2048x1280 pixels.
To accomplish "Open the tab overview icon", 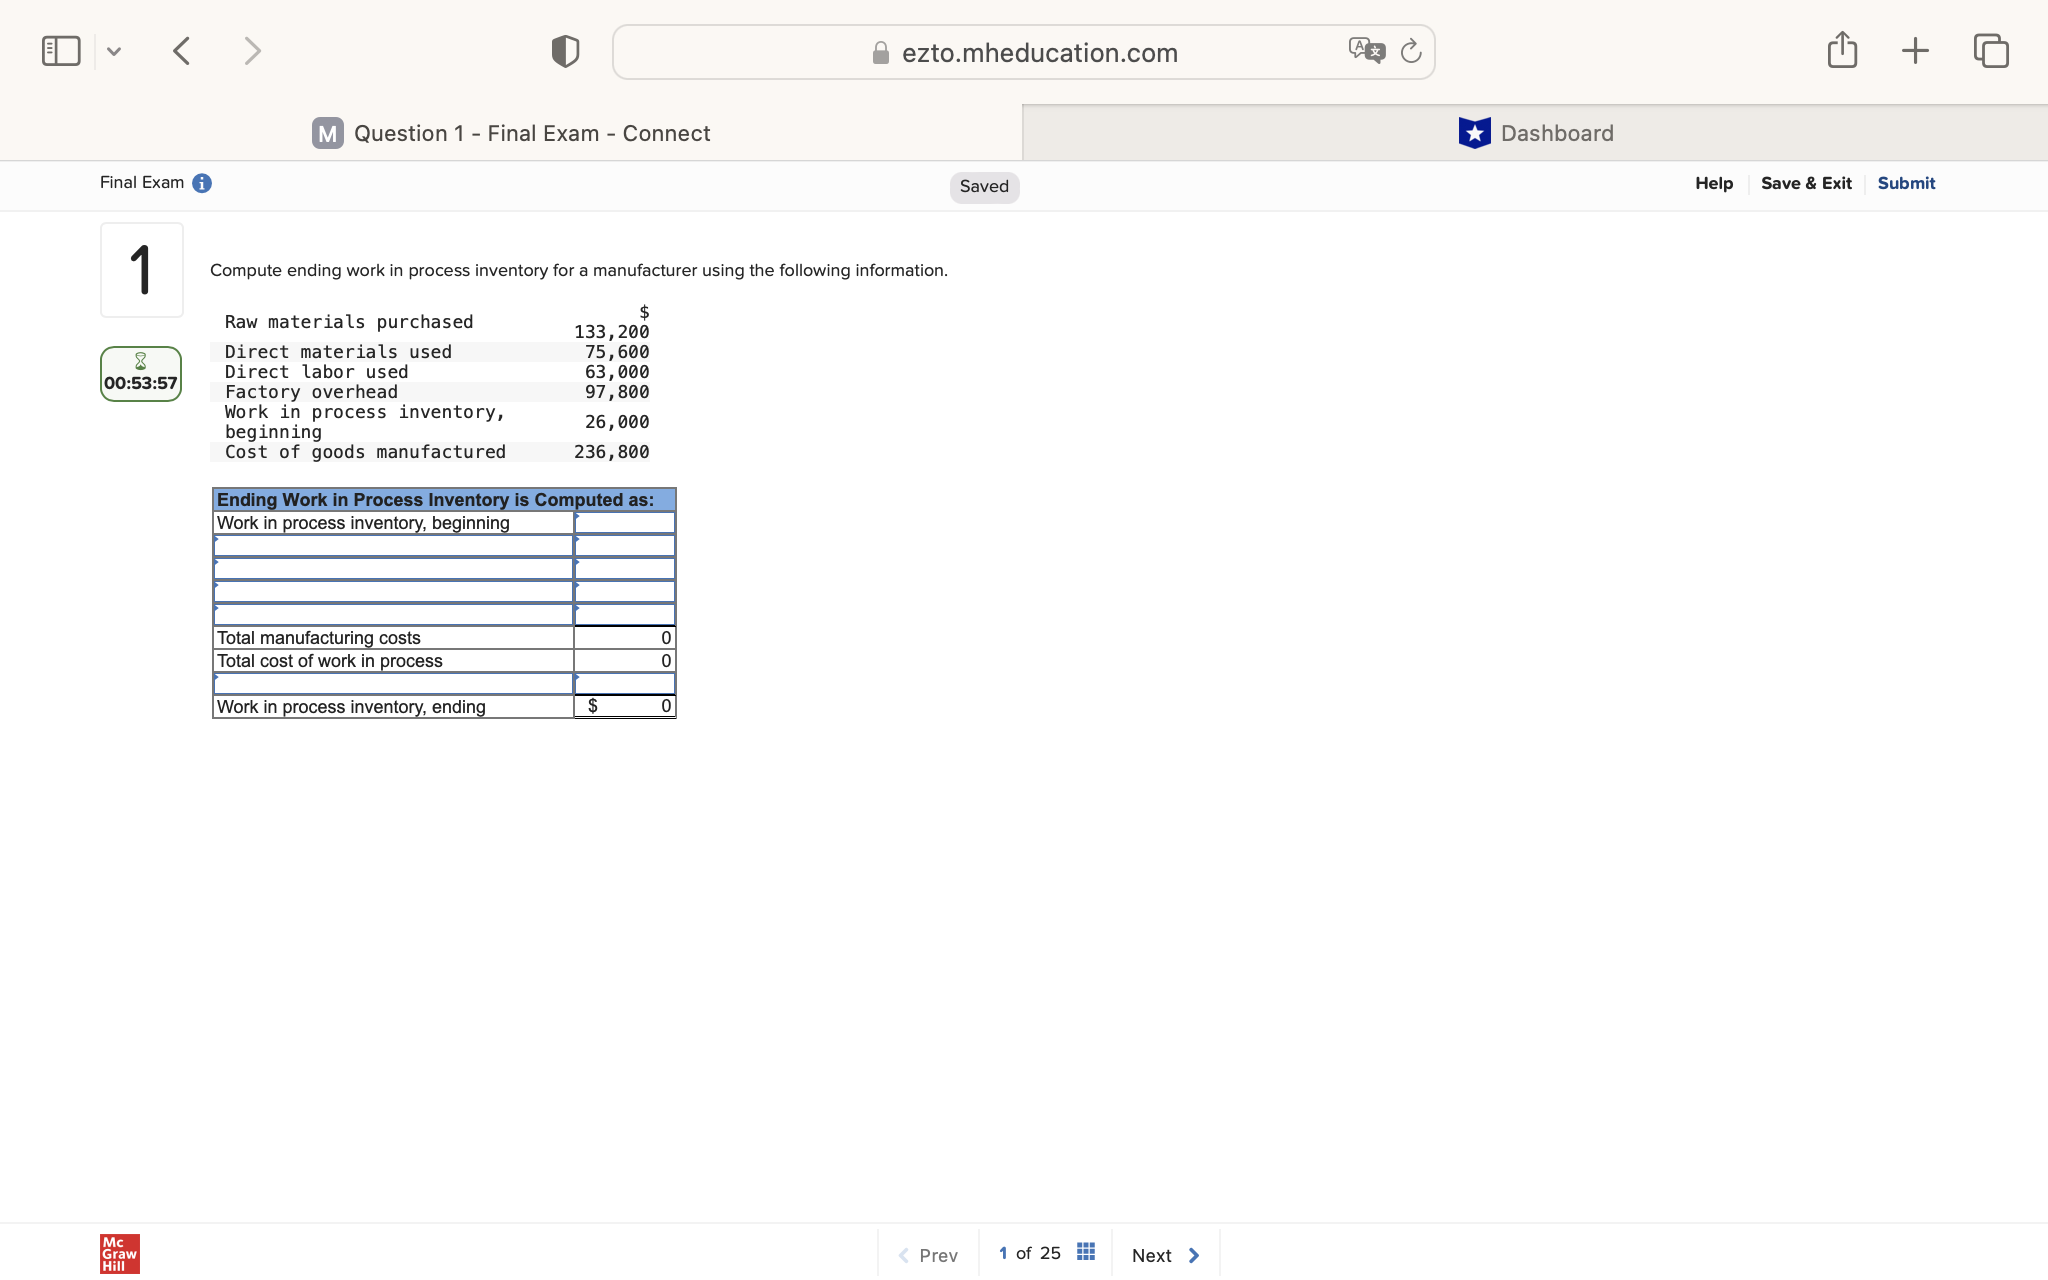I will [1990, 49].
